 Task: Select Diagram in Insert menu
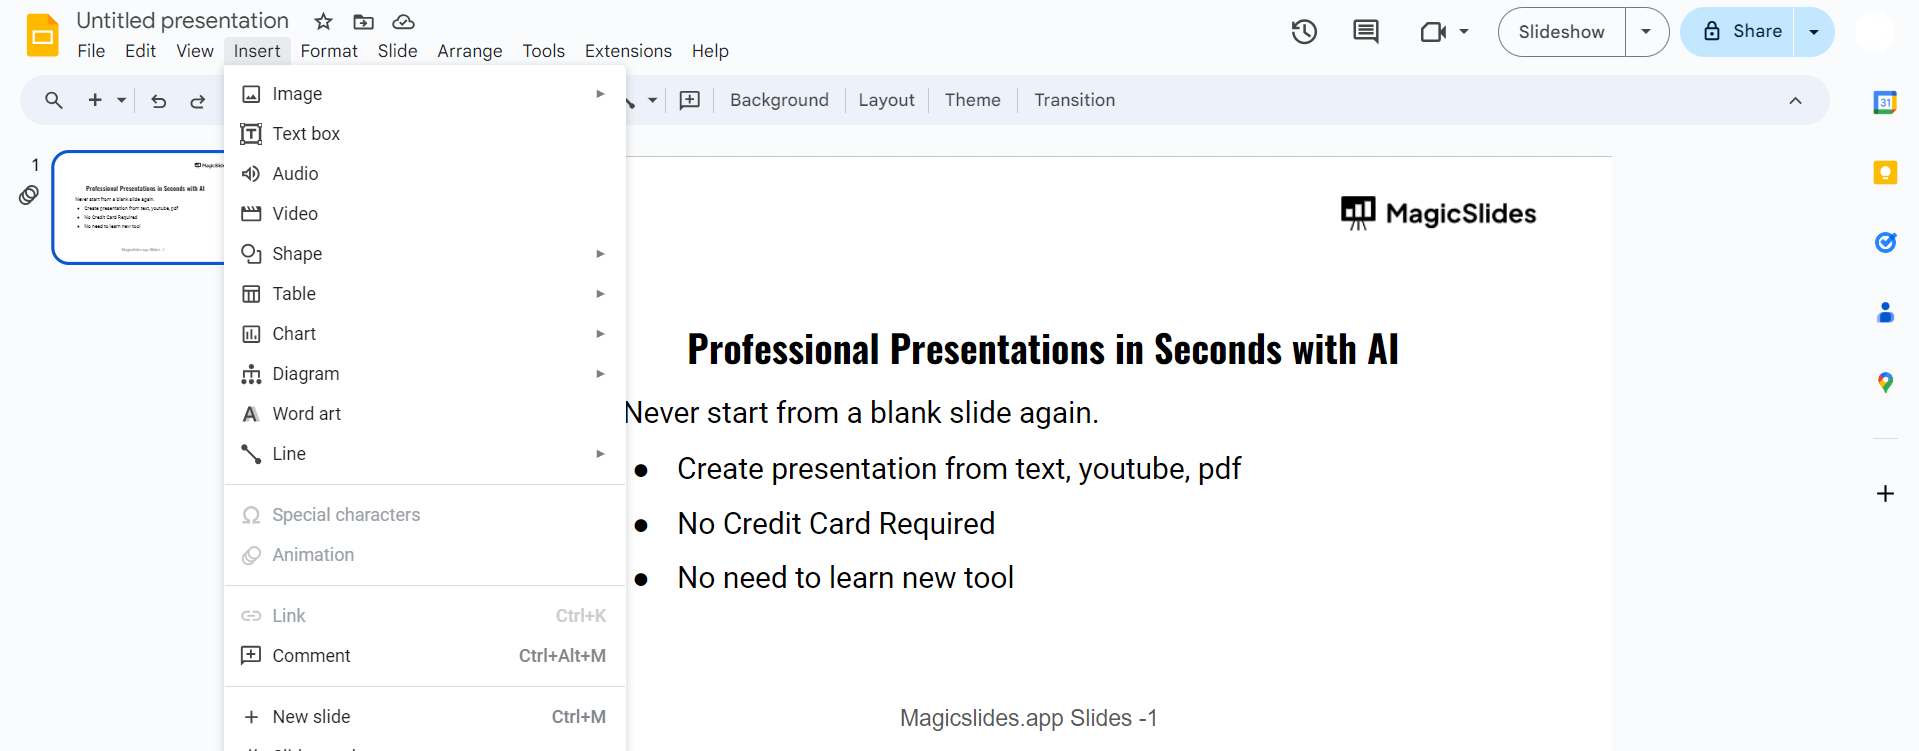pos(425,374)
